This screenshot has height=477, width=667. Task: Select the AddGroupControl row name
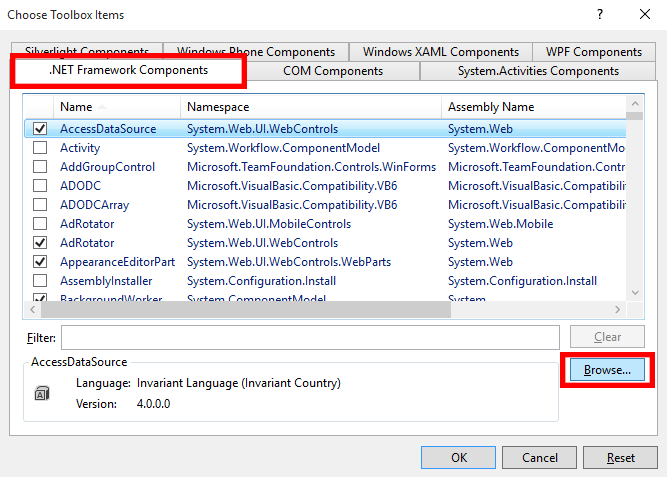pos(107,166)
